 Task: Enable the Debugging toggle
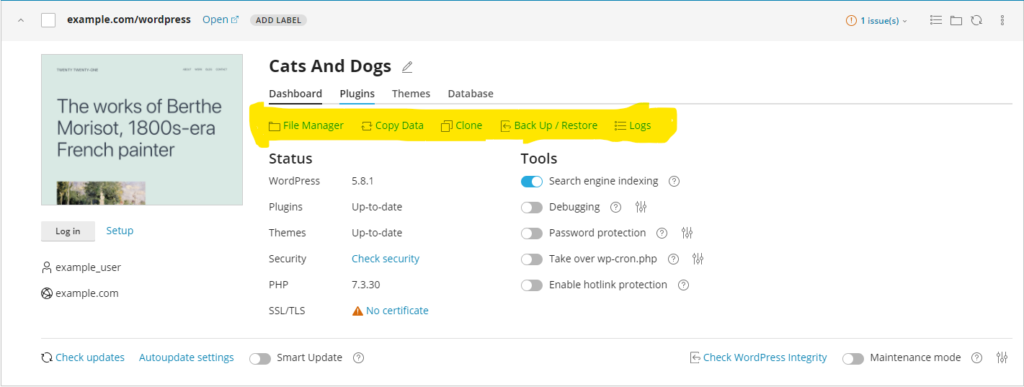[x=532, y=207]
